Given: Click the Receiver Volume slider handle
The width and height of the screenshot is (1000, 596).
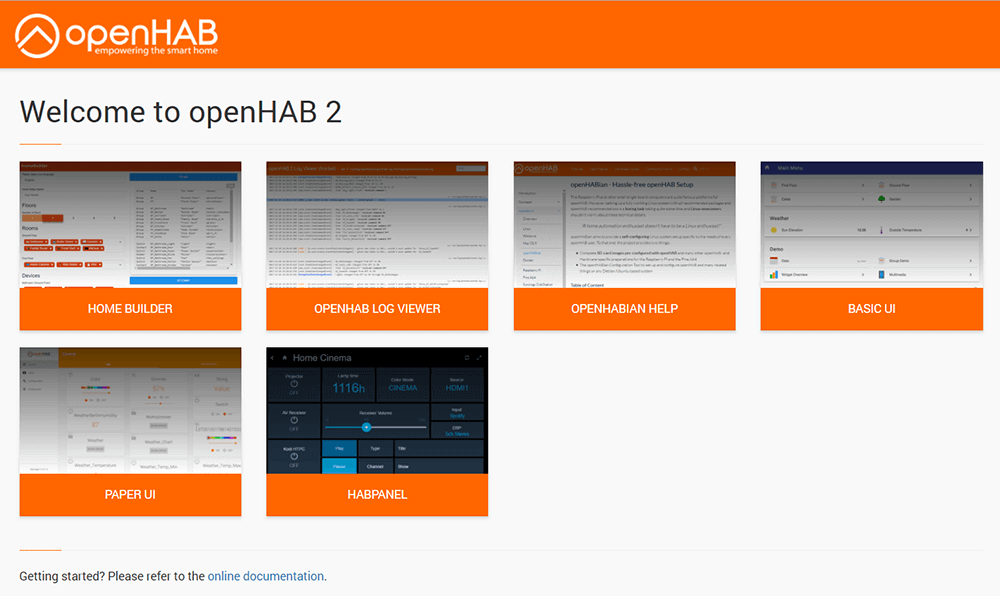Looking at the screenshot, I should (x=366, y=427).
